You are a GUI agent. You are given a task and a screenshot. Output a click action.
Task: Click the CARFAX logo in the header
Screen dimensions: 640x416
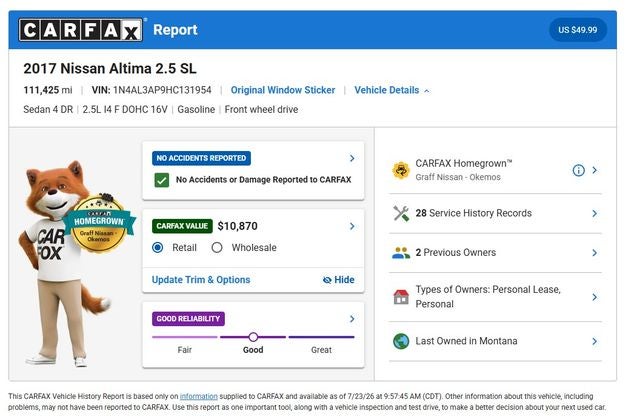[80, 30]
